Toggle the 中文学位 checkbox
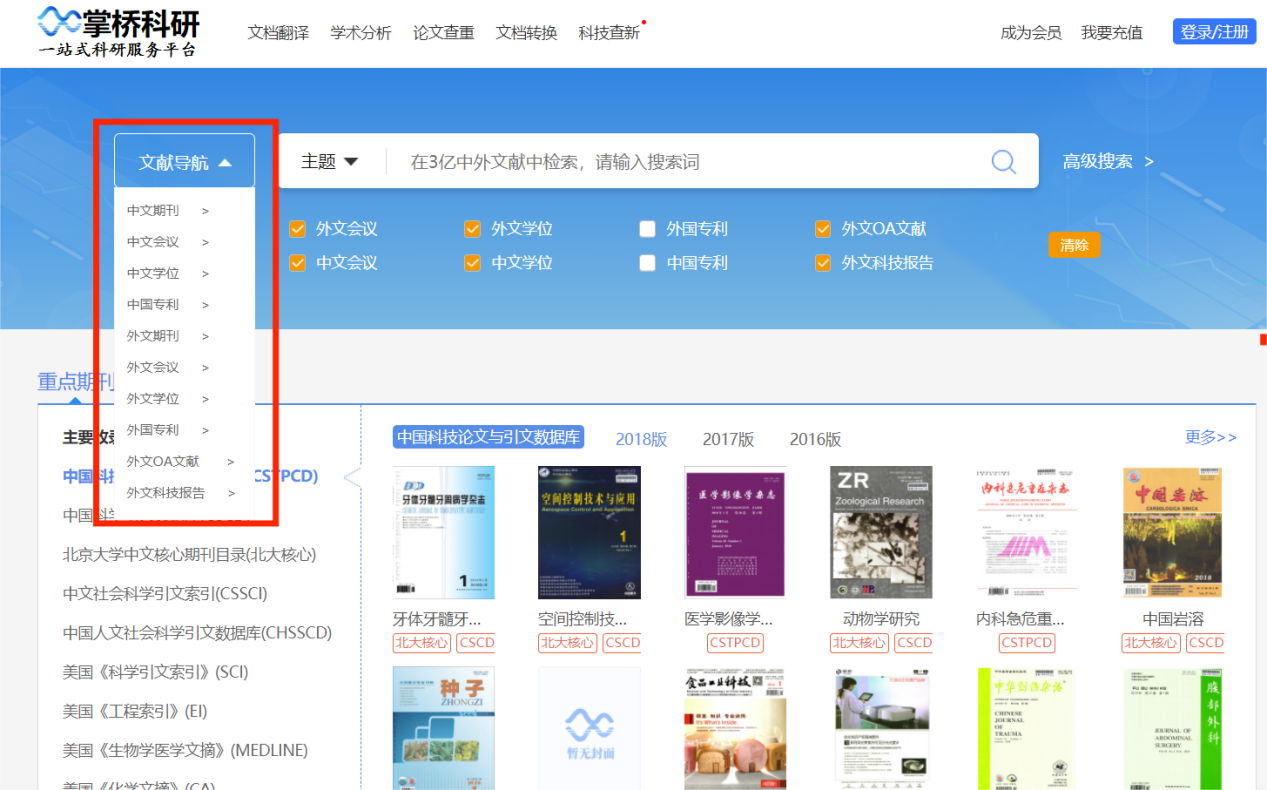 472,263
